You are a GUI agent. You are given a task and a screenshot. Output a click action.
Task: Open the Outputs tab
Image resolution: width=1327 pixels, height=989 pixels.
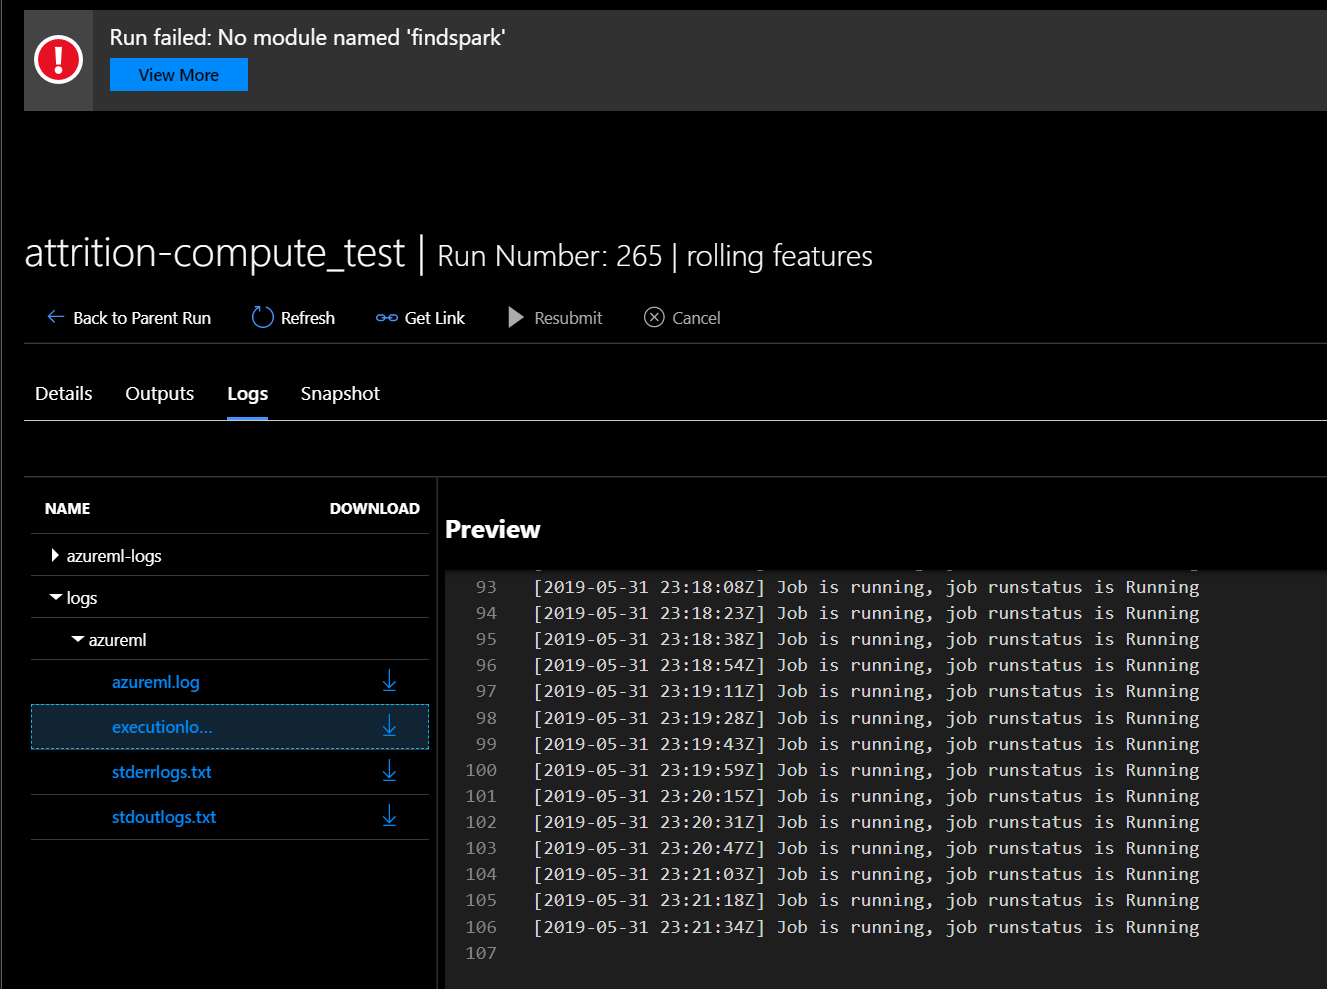tap(159, 393)
